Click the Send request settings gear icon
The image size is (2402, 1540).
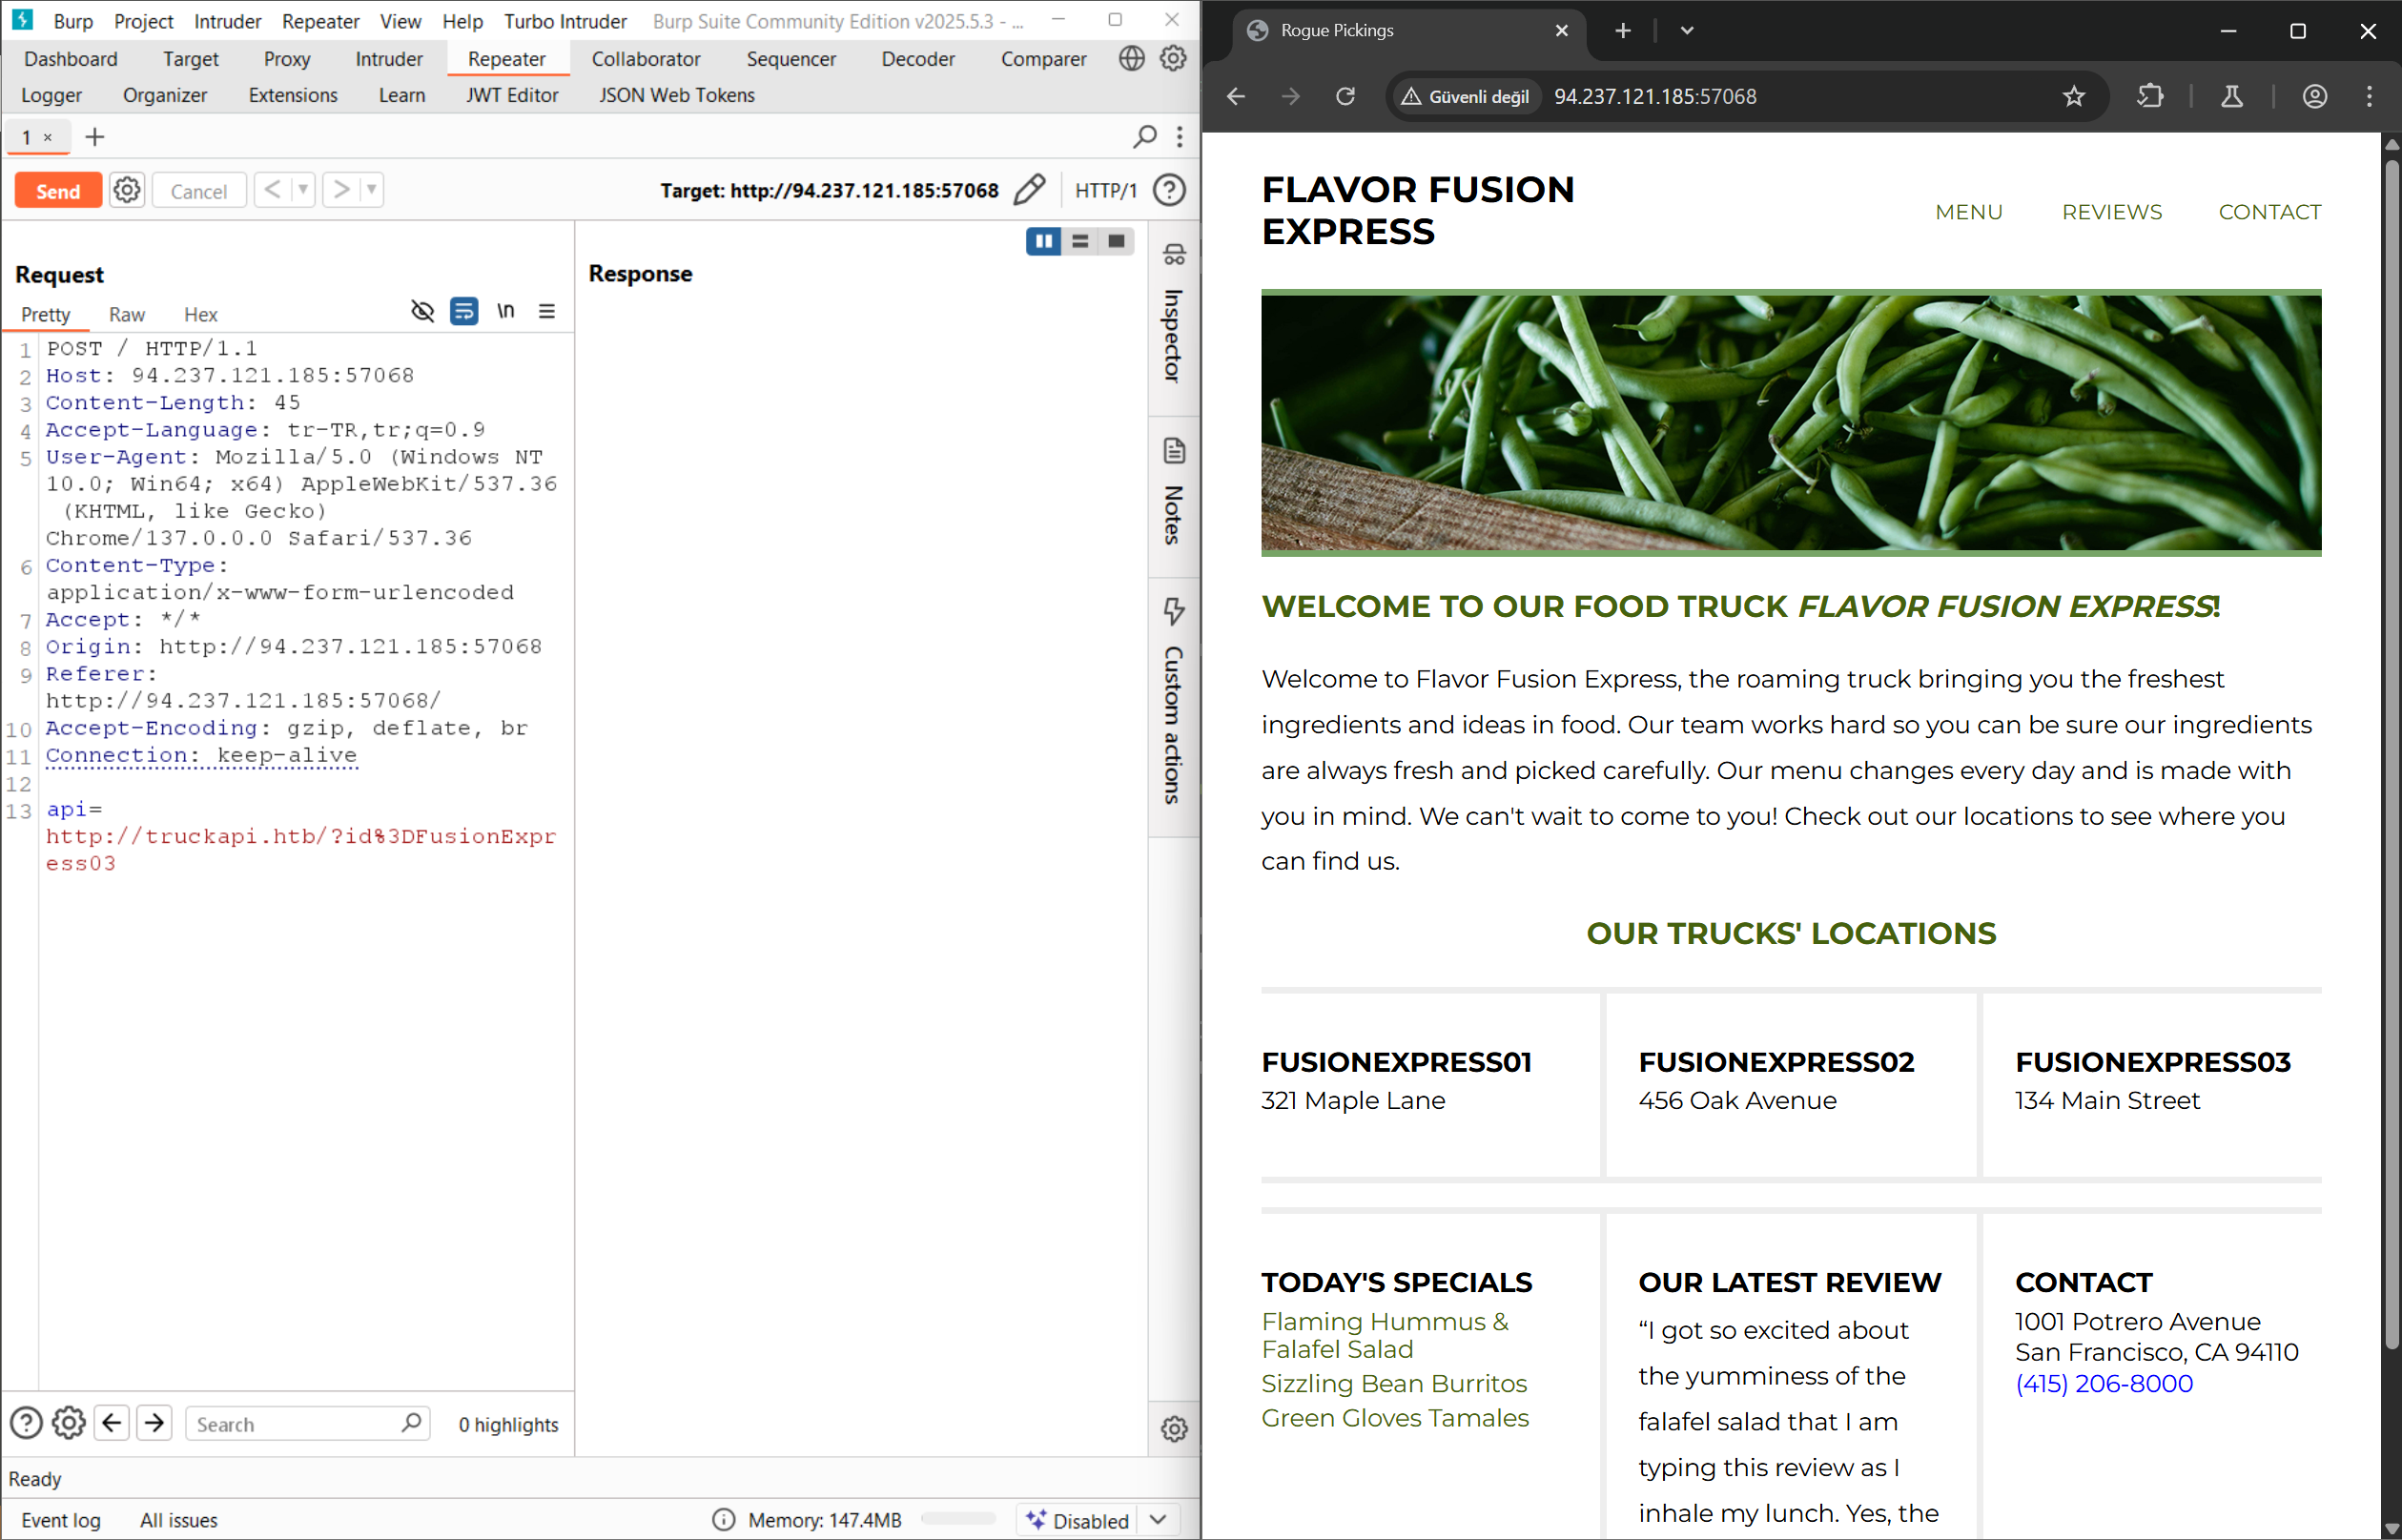click(x=127, y=190)
